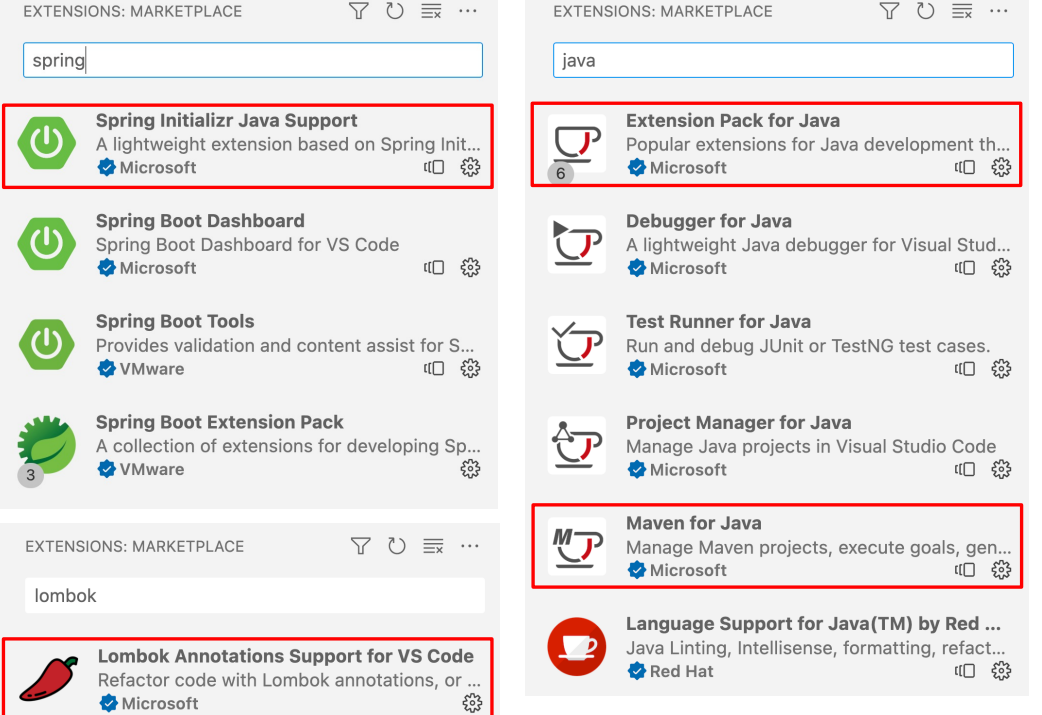The image size is (1042, 715).
Task: Refresh extensions in lombok search panel
Action: (x=397, y=546)
